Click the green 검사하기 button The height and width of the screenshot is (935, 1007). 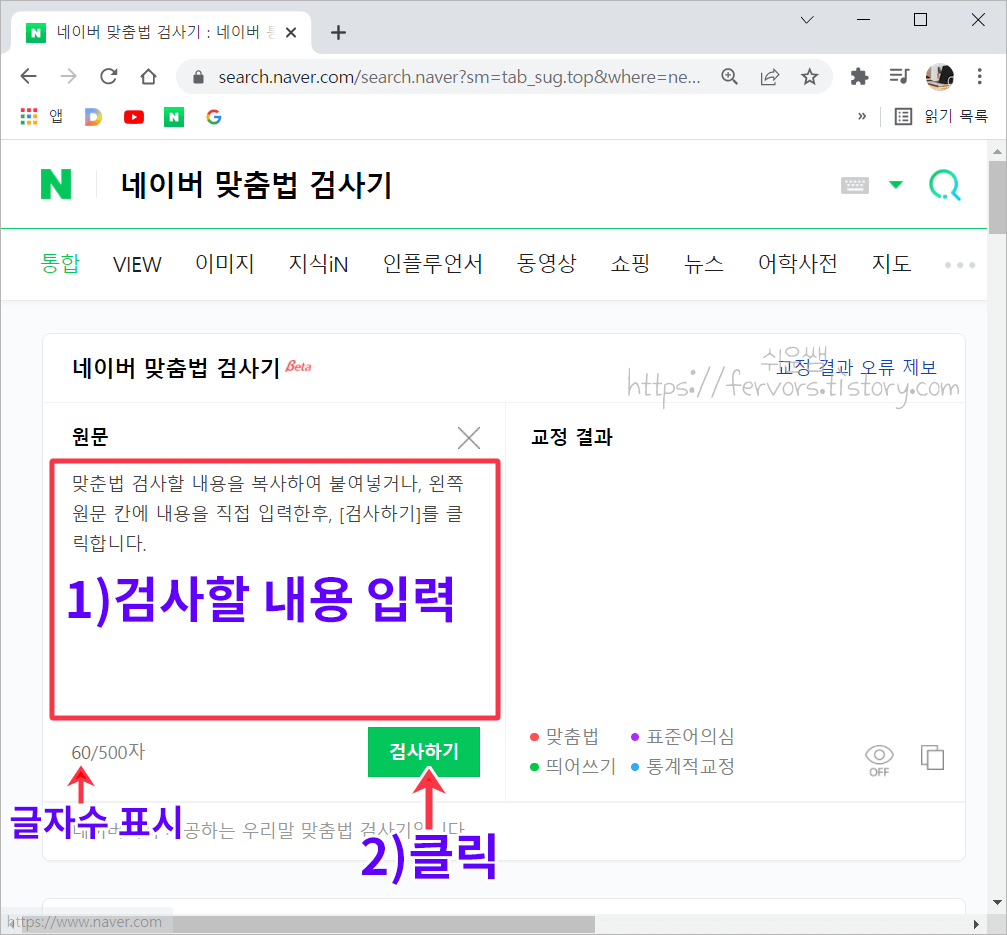point(424,751)
